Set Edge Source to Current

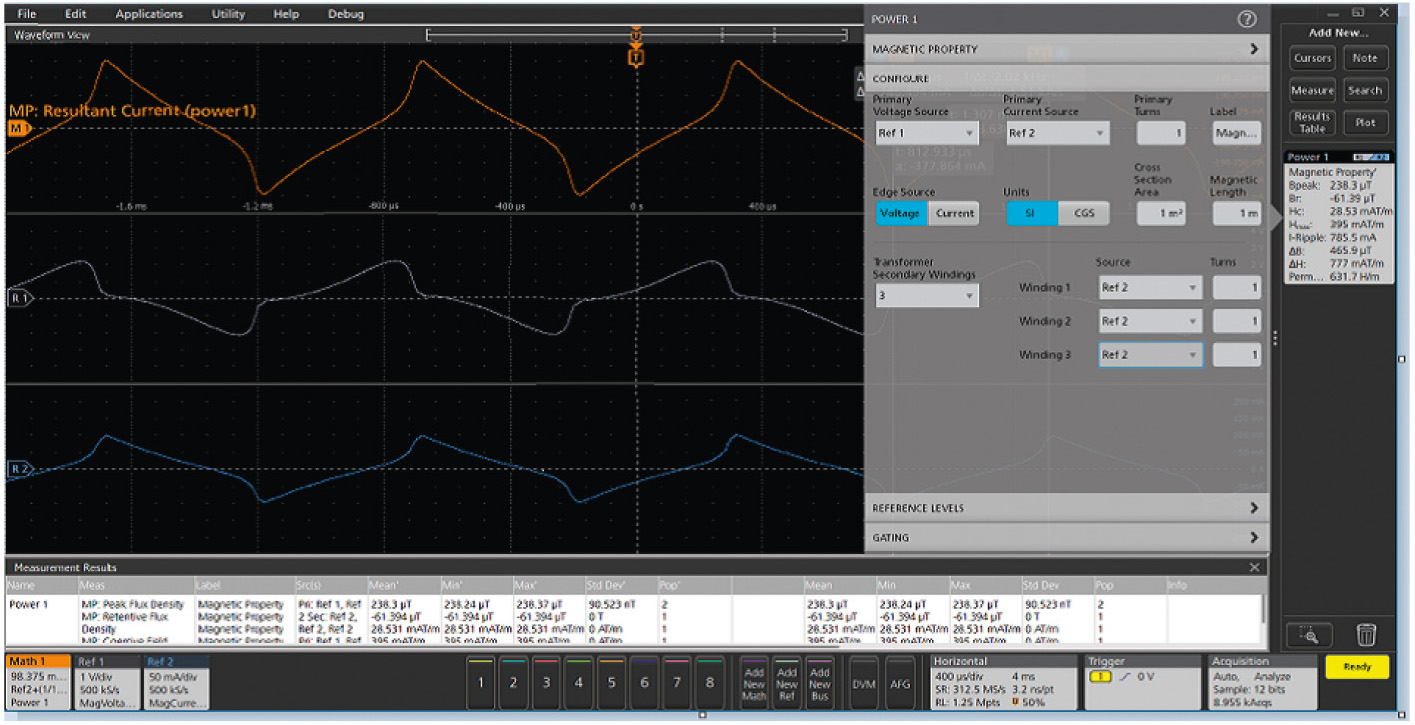tap(954, 213)
